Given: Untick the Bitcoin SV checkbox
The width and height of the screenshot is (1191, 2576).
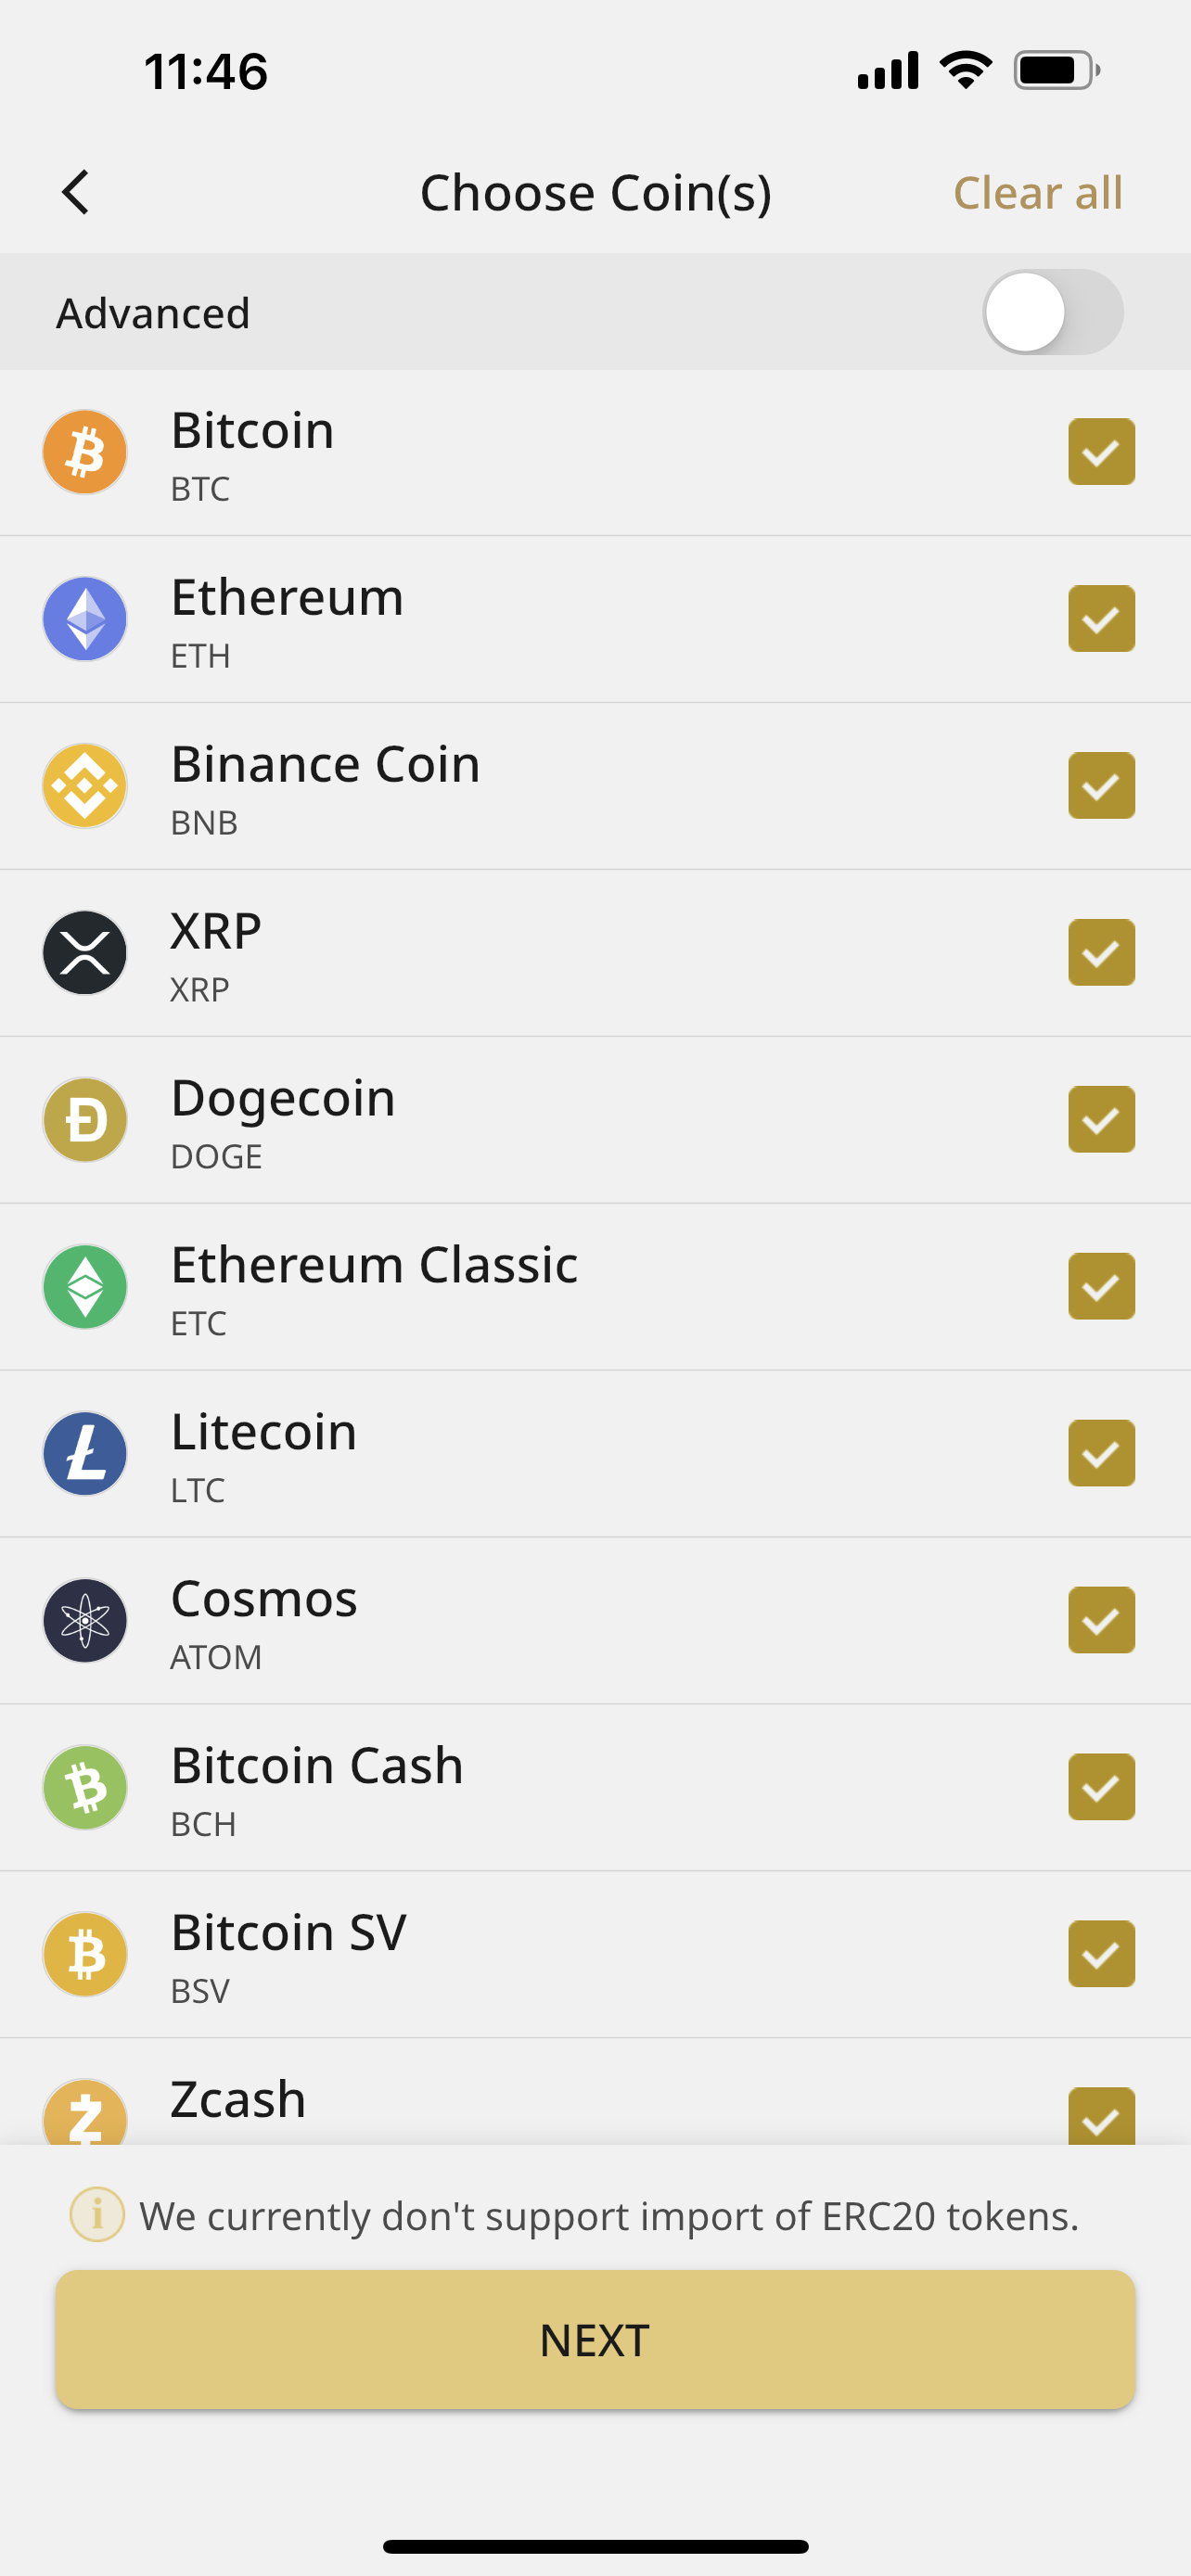Looking at the screenshot, I should click(x=1101, y=1954).
